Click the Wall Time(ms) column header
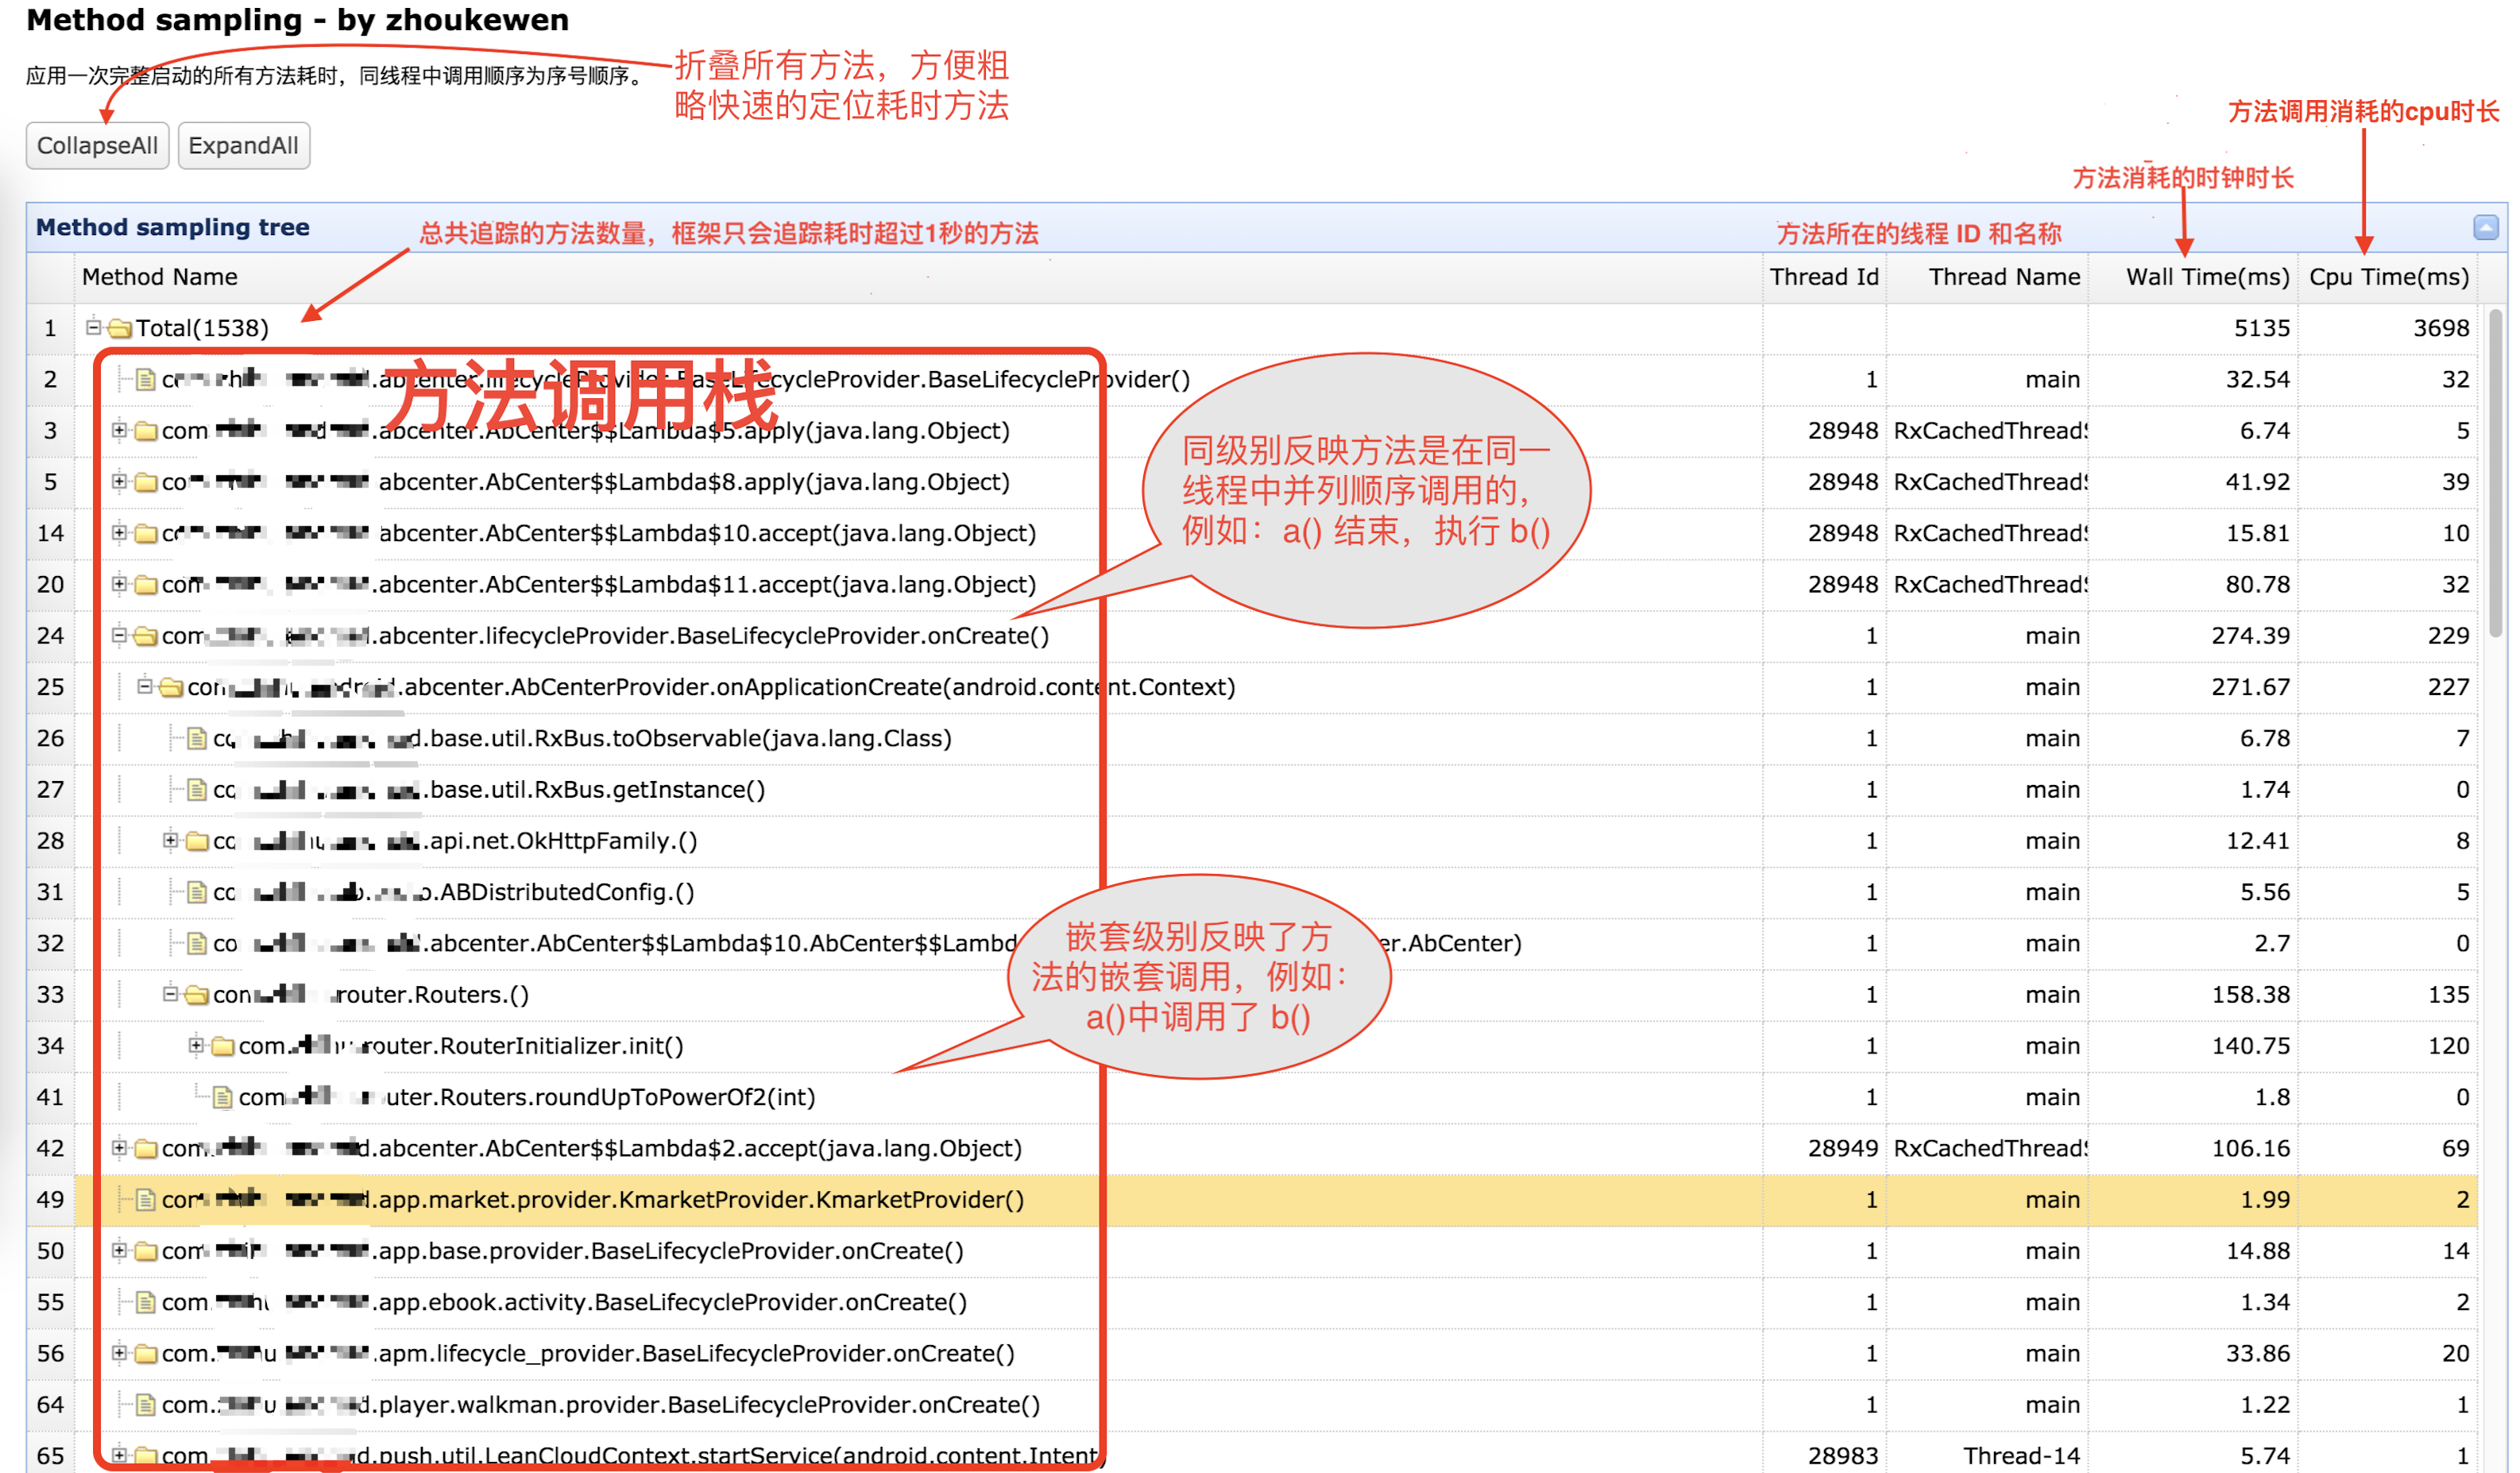 [x=2206, y=277]
